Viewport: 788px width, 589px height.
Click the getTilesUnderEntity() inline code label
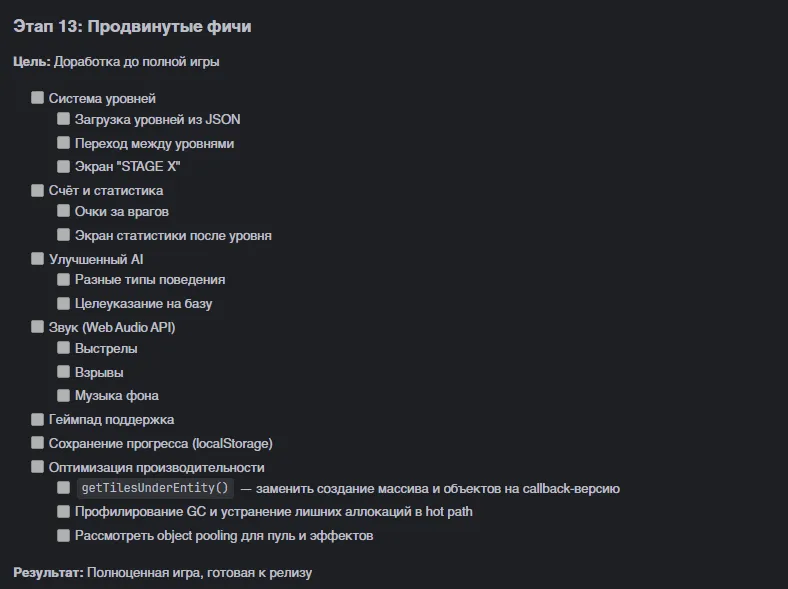154,489
